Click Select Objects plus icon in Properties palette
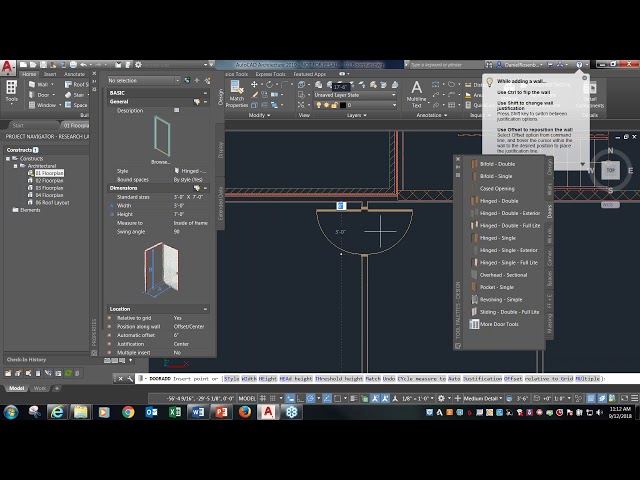This screenshot has height=480, width=640. point(197,80)
